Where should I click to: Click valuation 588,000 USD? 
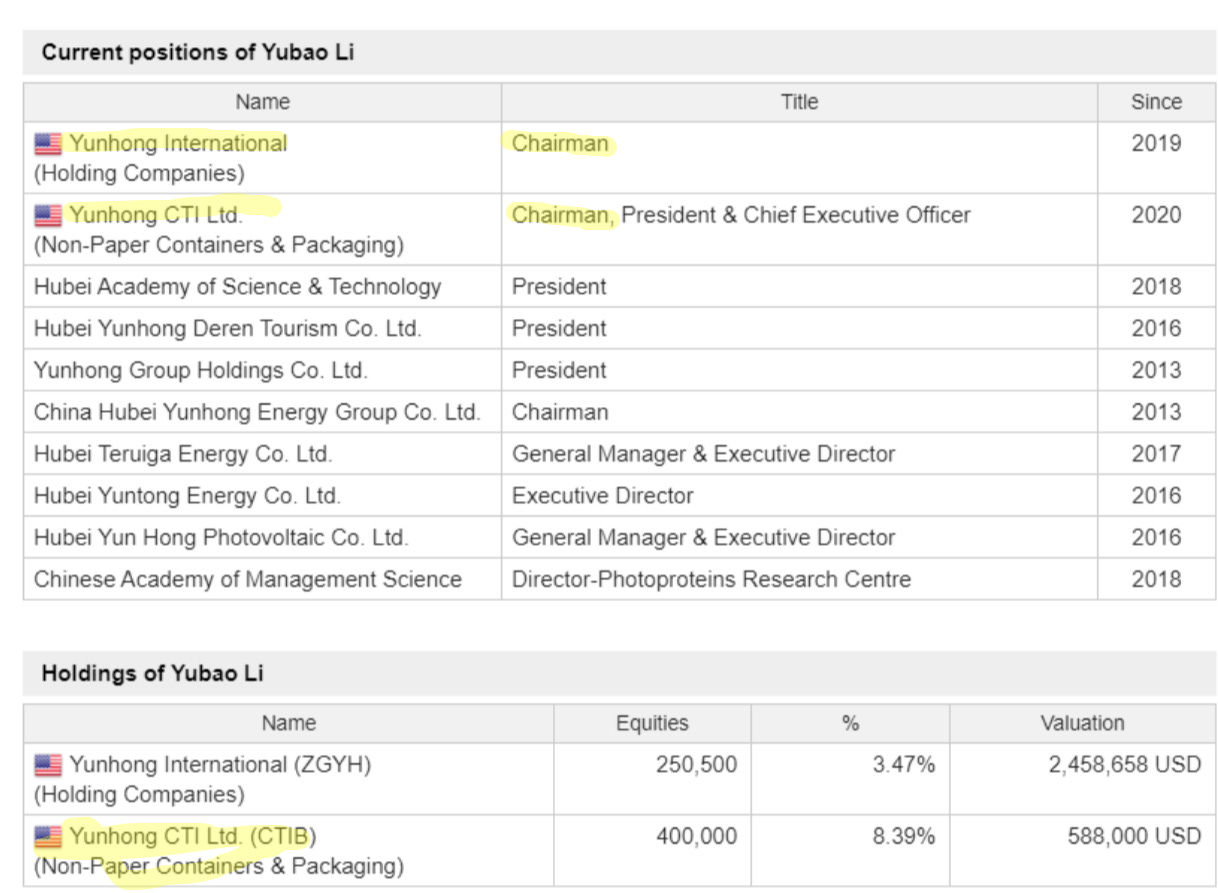(x=1134, y=836)
